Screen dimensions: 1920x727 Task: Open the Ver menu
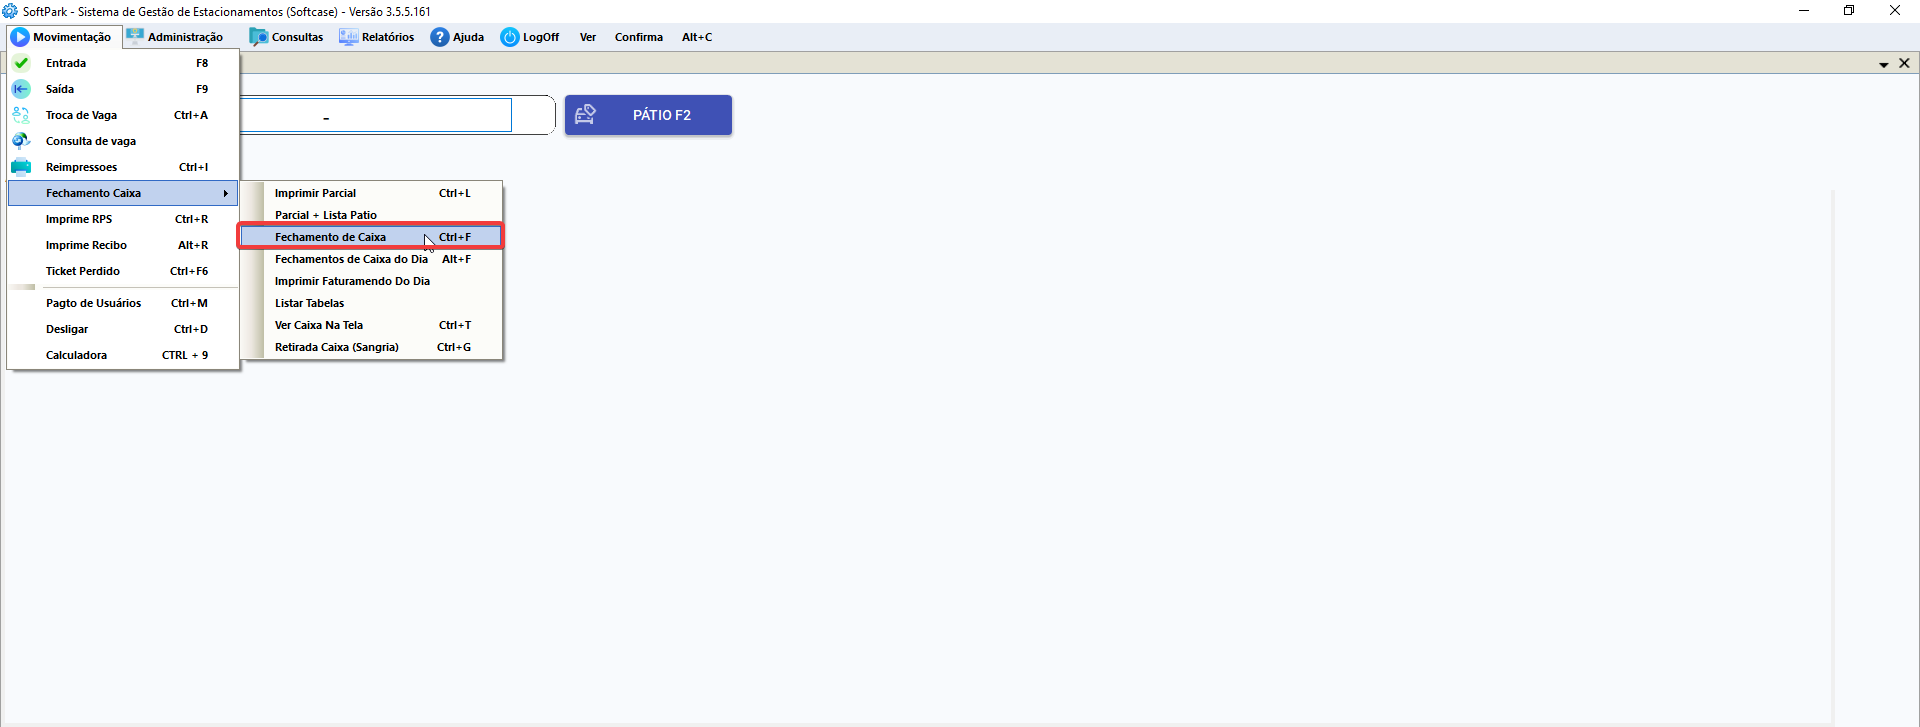click(588, 37)
